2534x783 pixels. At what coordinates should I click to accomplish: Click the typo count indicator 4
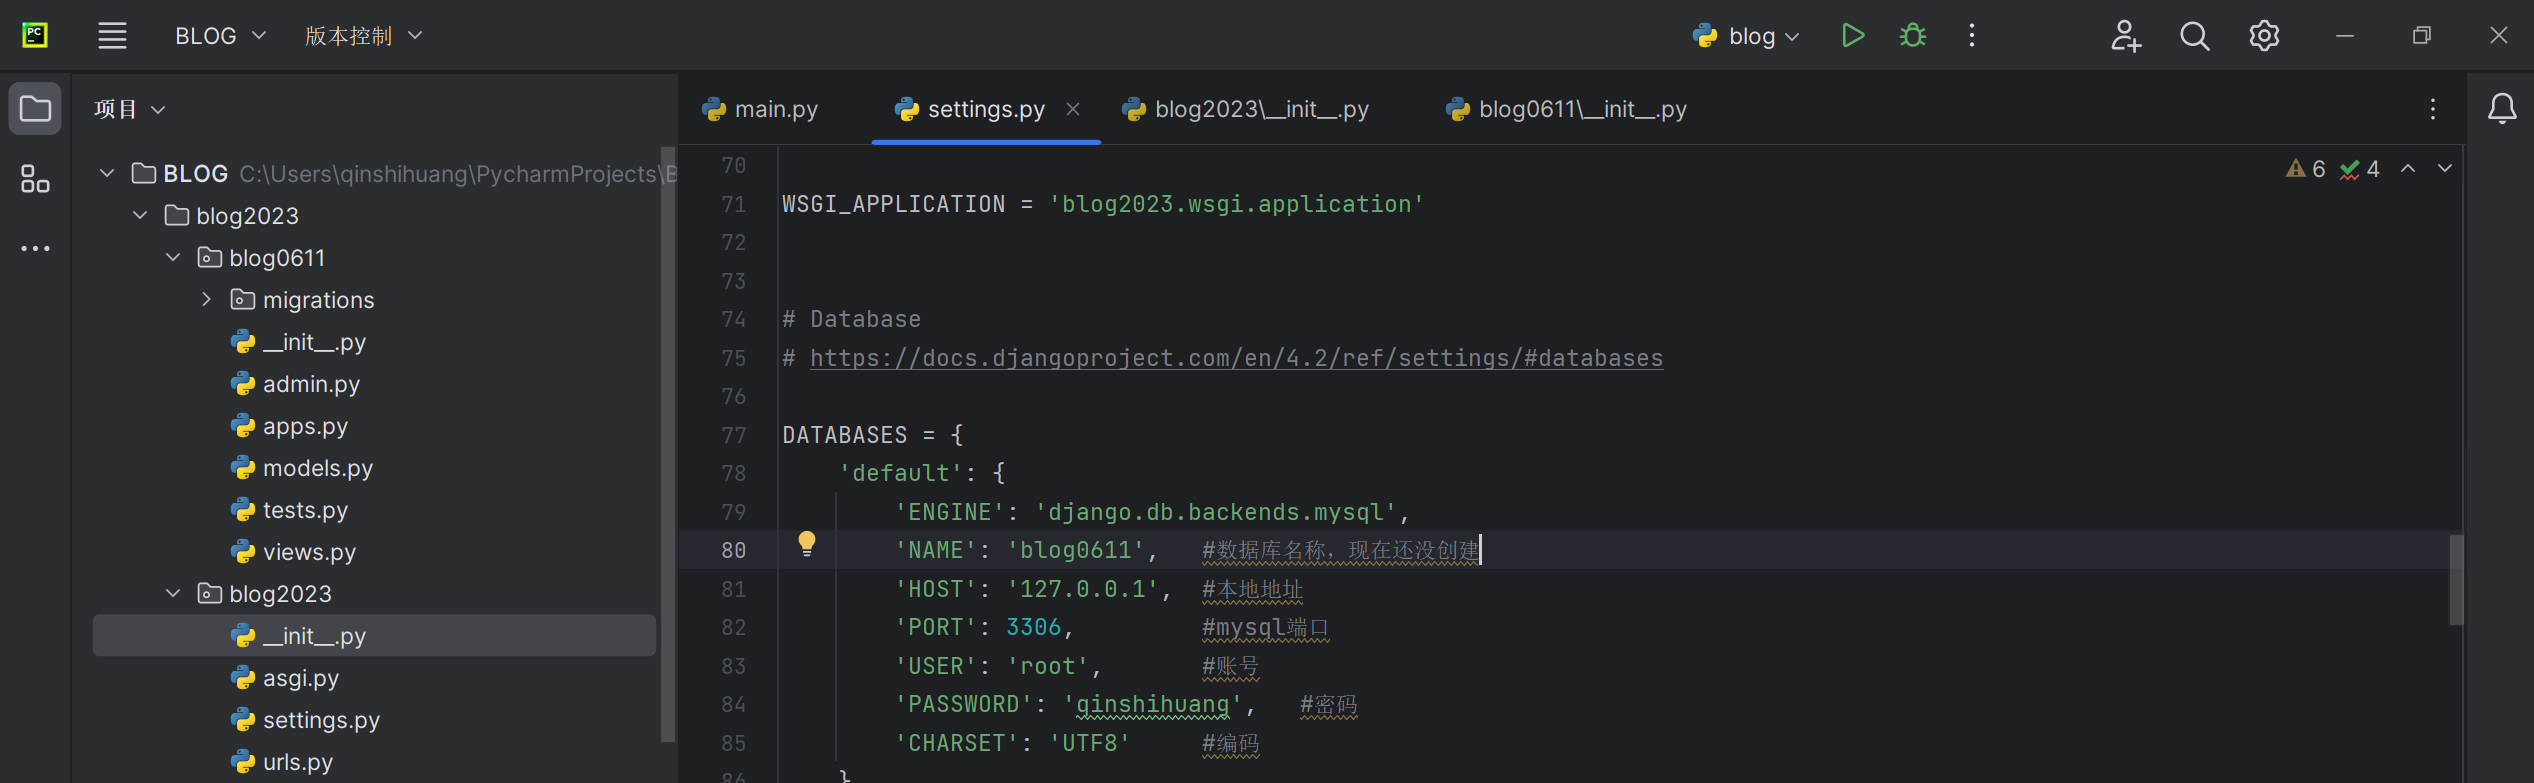[x=2360, y=169]
